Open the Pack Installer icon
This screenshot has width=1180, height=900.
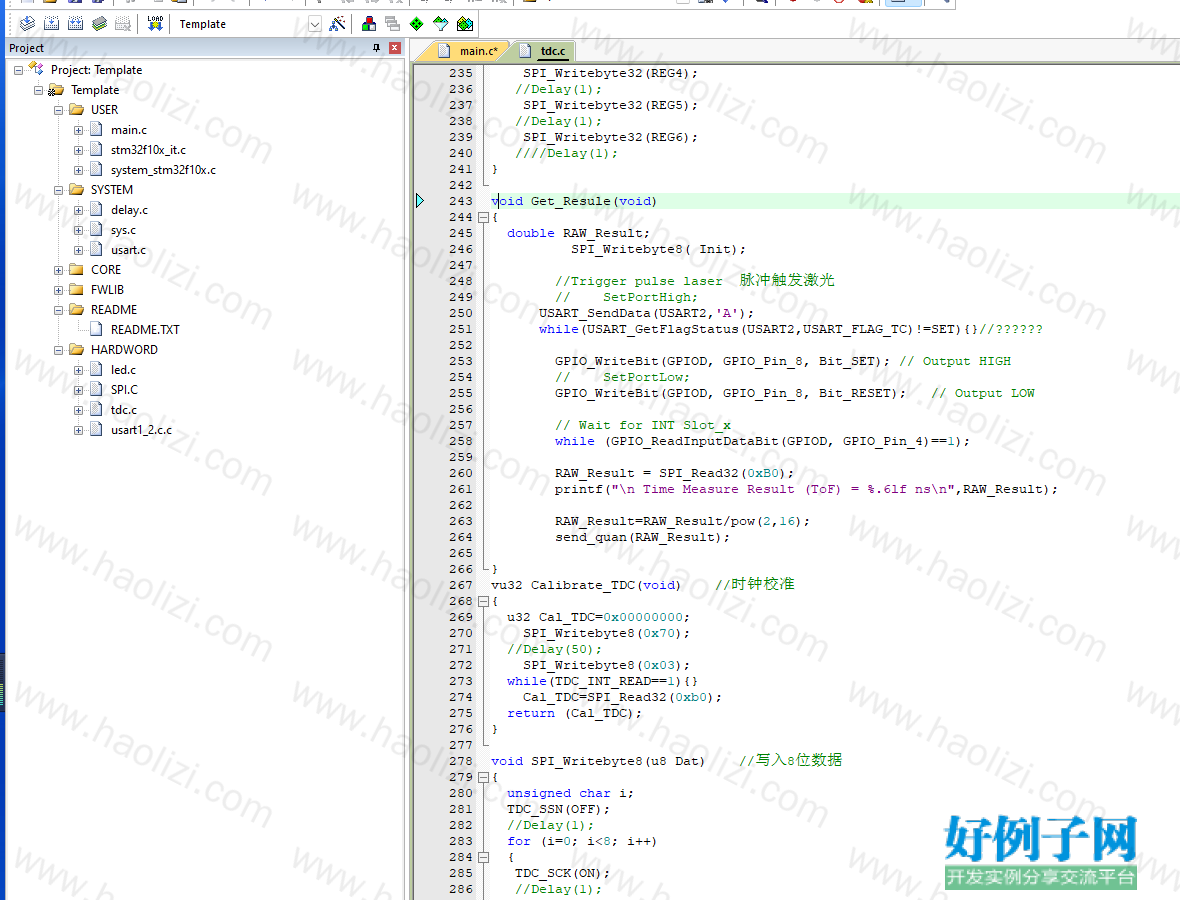tap(465, 24)
